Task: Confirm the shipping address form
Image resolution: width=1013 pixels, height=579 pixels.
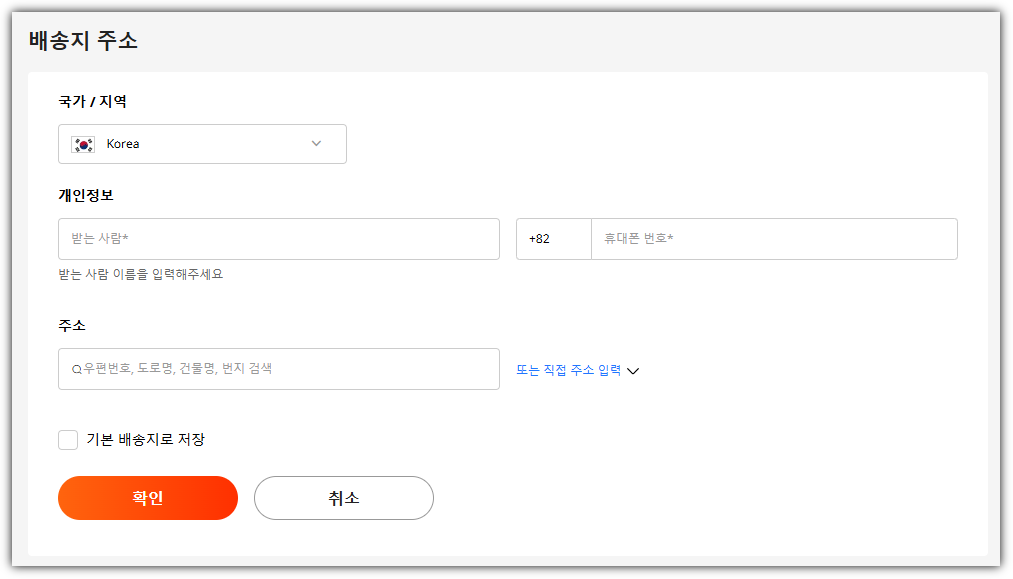Action: click(147, 497)
